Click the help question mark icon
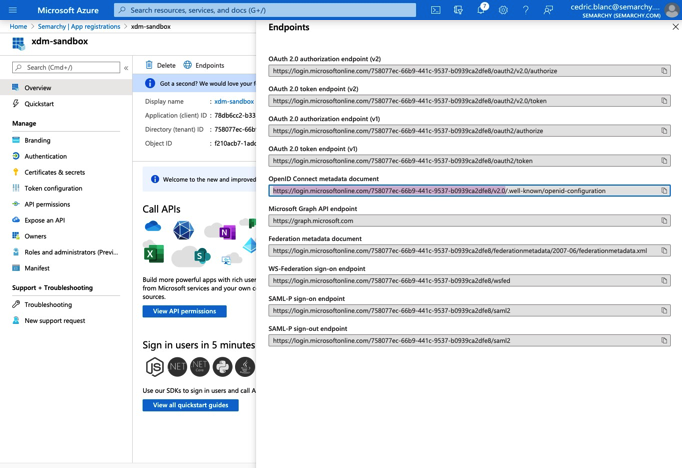The image size is (682, 468). click(x=526, y=10)
